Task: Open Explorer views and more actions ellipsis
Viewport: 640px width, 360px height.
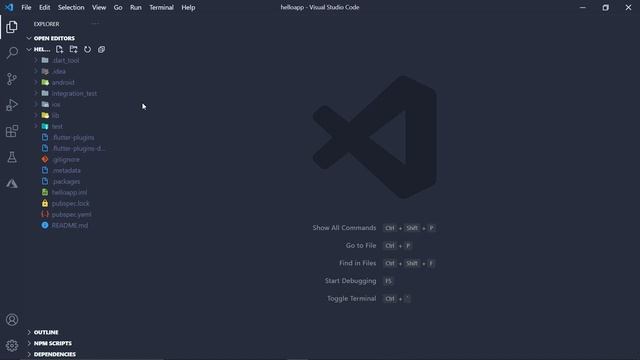Action: (95, 24)
